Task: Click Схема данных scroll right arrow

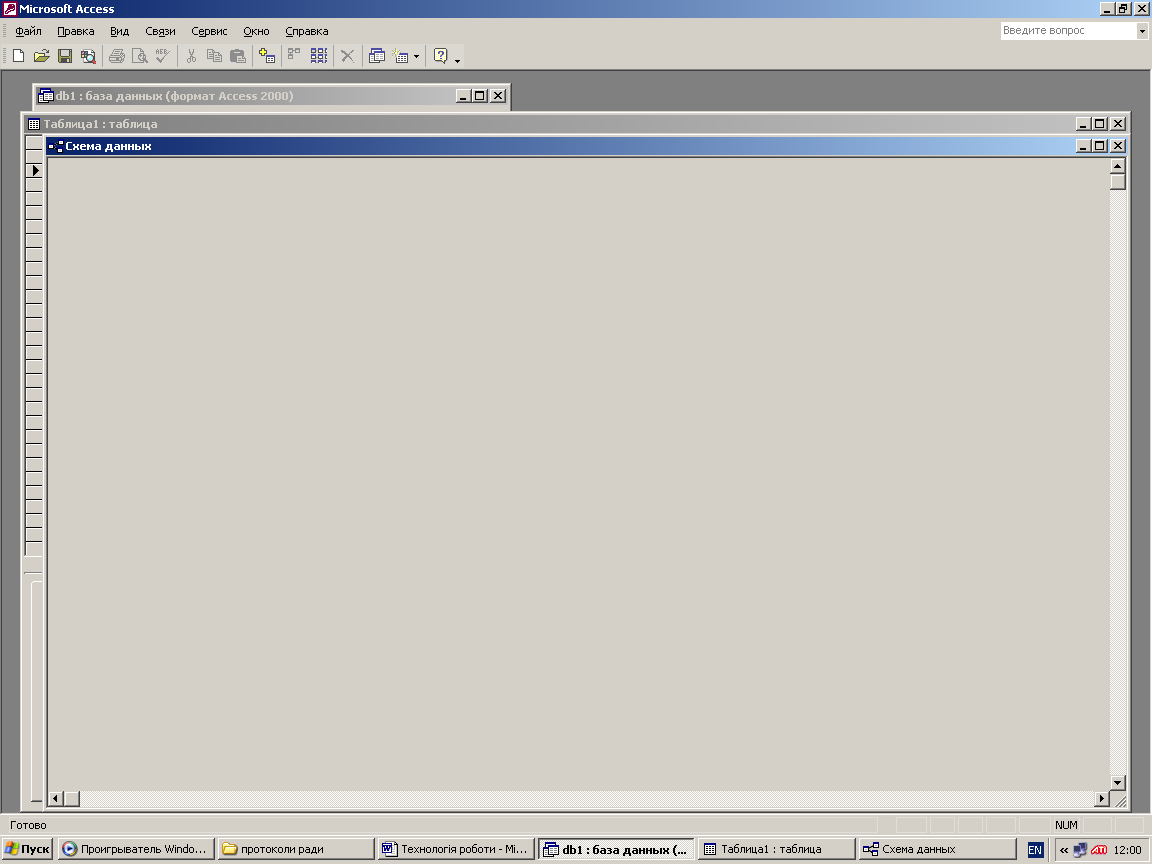Action: (1101, 799)
